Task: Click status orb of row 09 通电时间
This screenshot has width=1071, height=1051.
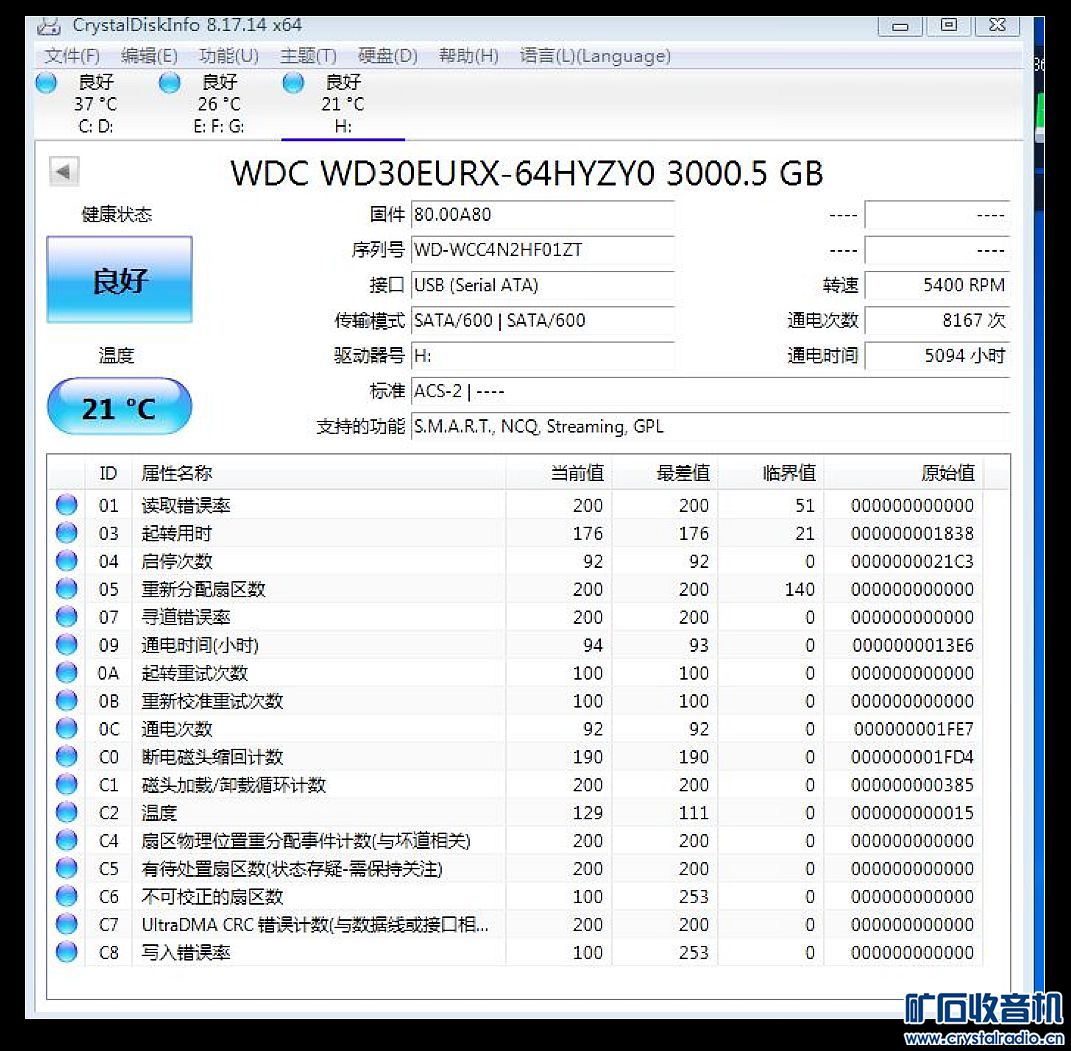Action: 66,645
